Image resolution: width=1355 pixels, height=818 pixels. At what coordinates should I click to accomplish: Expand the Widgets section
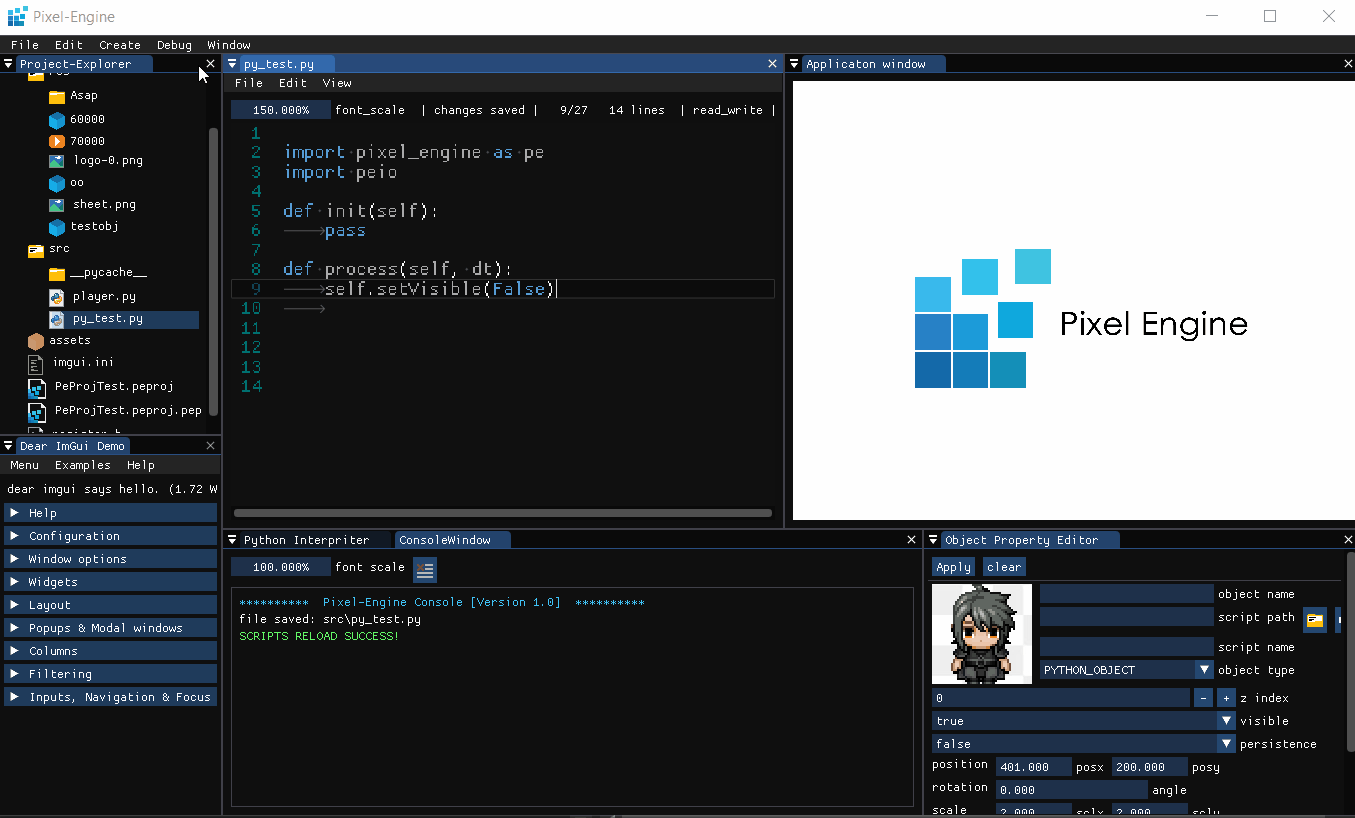click(x=110, y=582)
